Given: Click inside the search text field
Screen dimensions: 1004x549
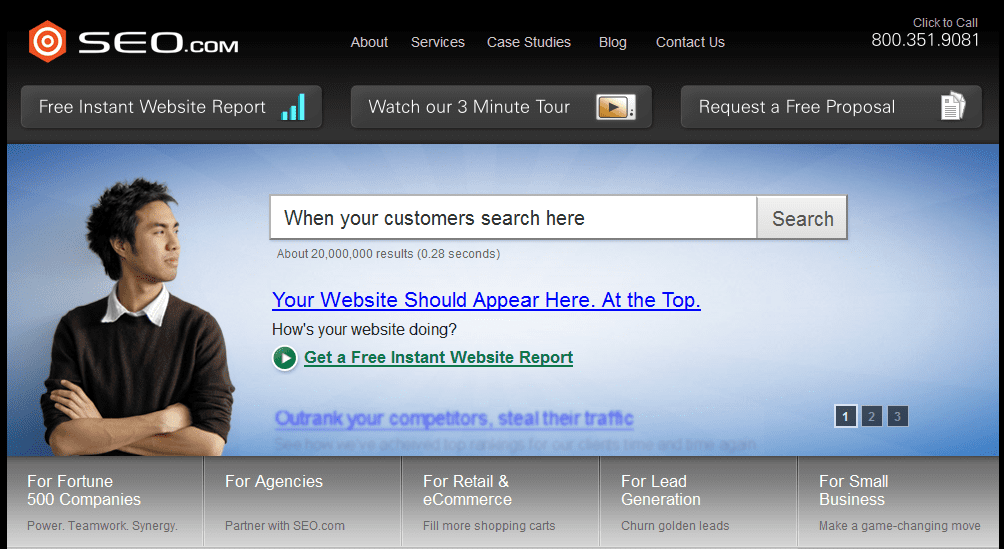Looking at the screenshot, I should [x=512, y=218].
